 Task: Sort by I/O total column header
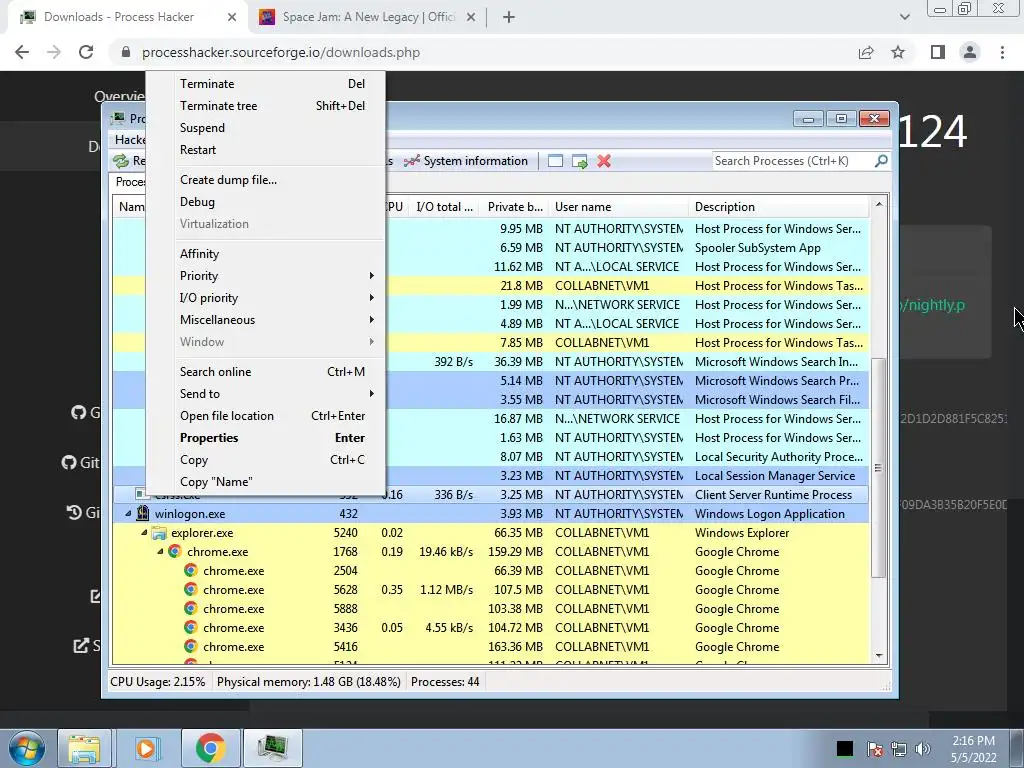coord(445,207)
